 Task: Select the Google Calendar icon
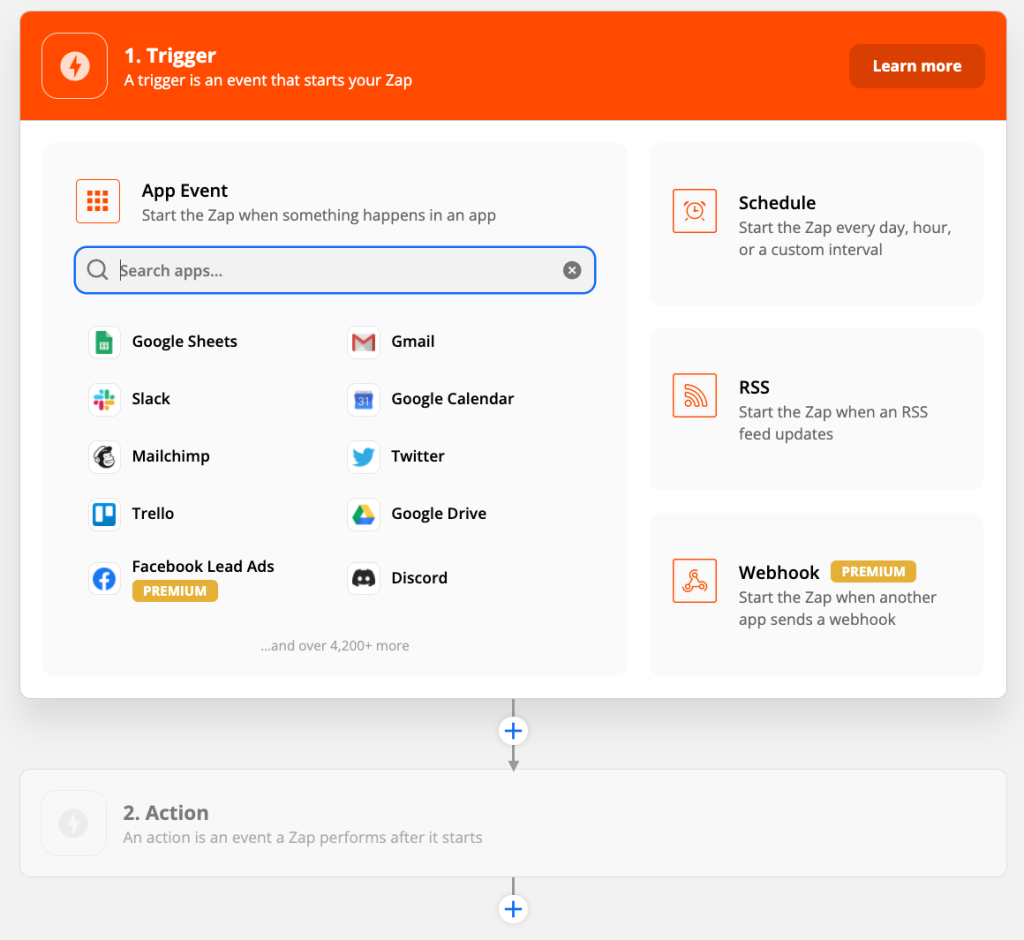[364, 399]
